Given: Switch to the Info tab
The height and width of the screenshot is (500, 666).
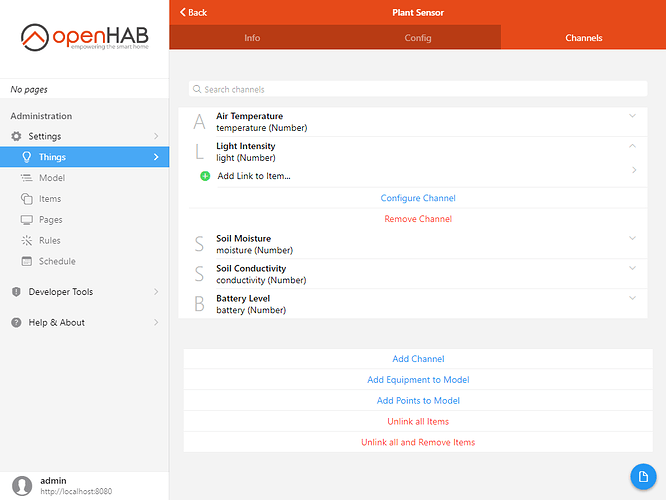Looking at the screenshot, I should click(252, 38).
